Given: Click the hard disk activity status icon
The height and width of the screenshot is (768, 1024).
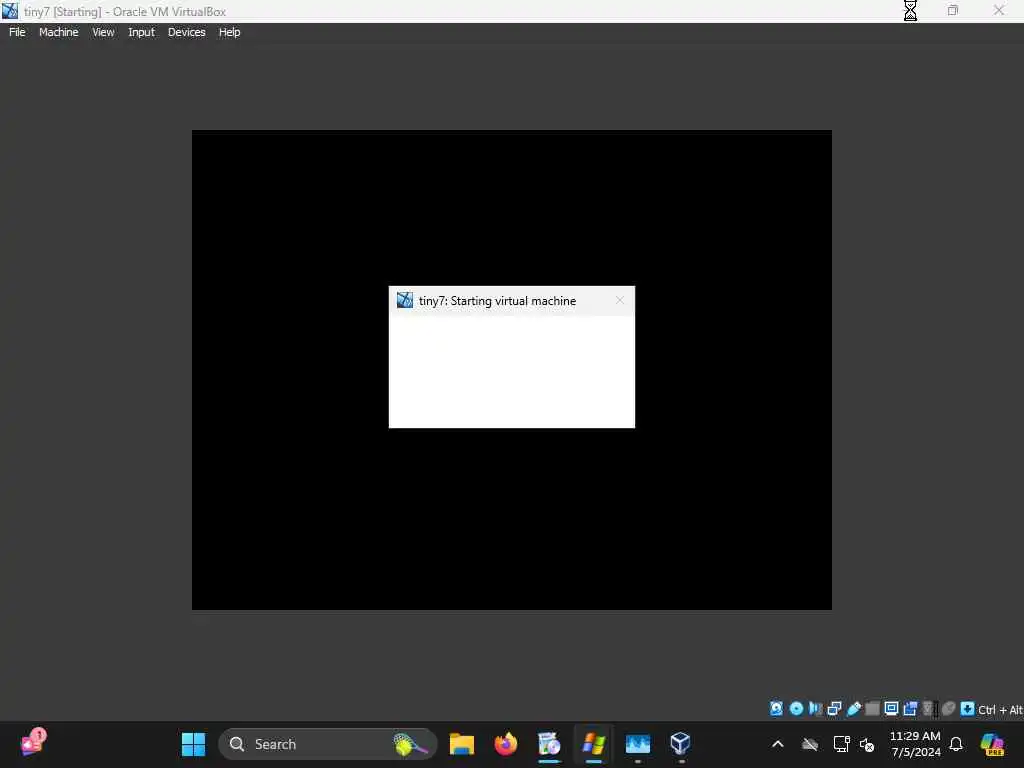Looking at the screenshot, I should tap(776, 709).
